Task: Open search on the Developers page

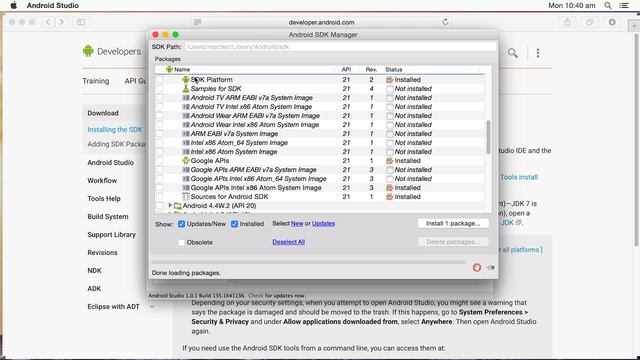Action: pos(513,53)
